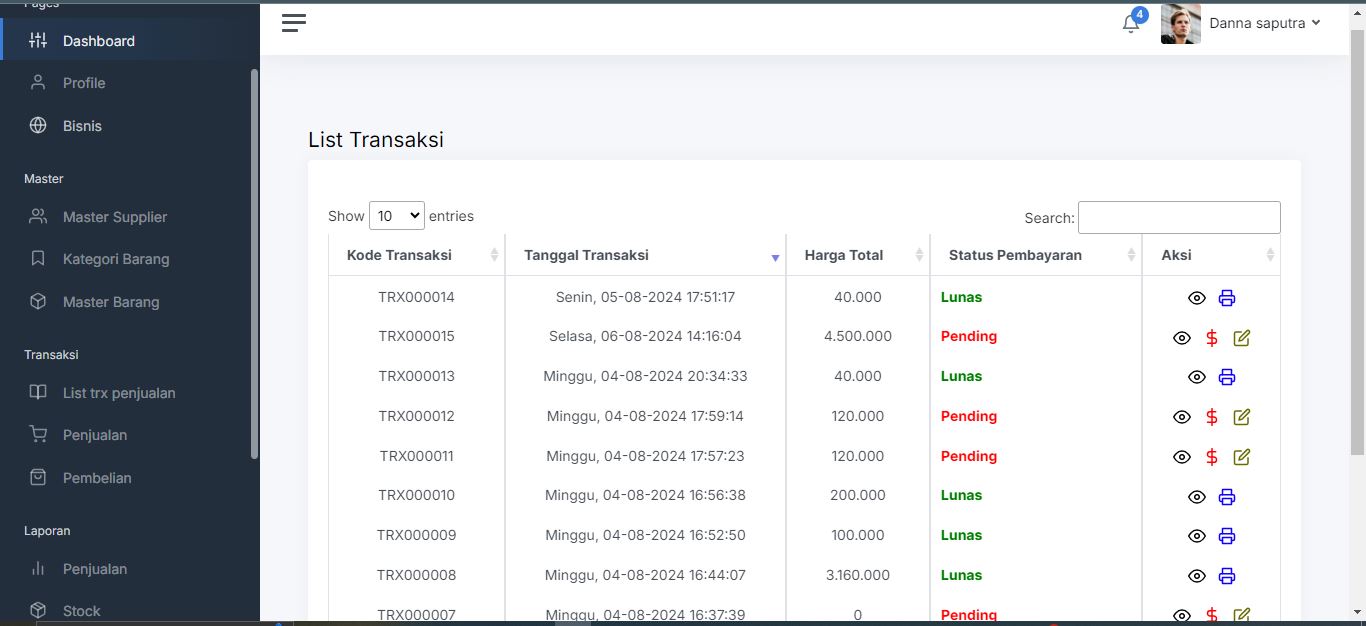Open the show entries dropdown
1366x626 pixels.
(x=396, y=216)
